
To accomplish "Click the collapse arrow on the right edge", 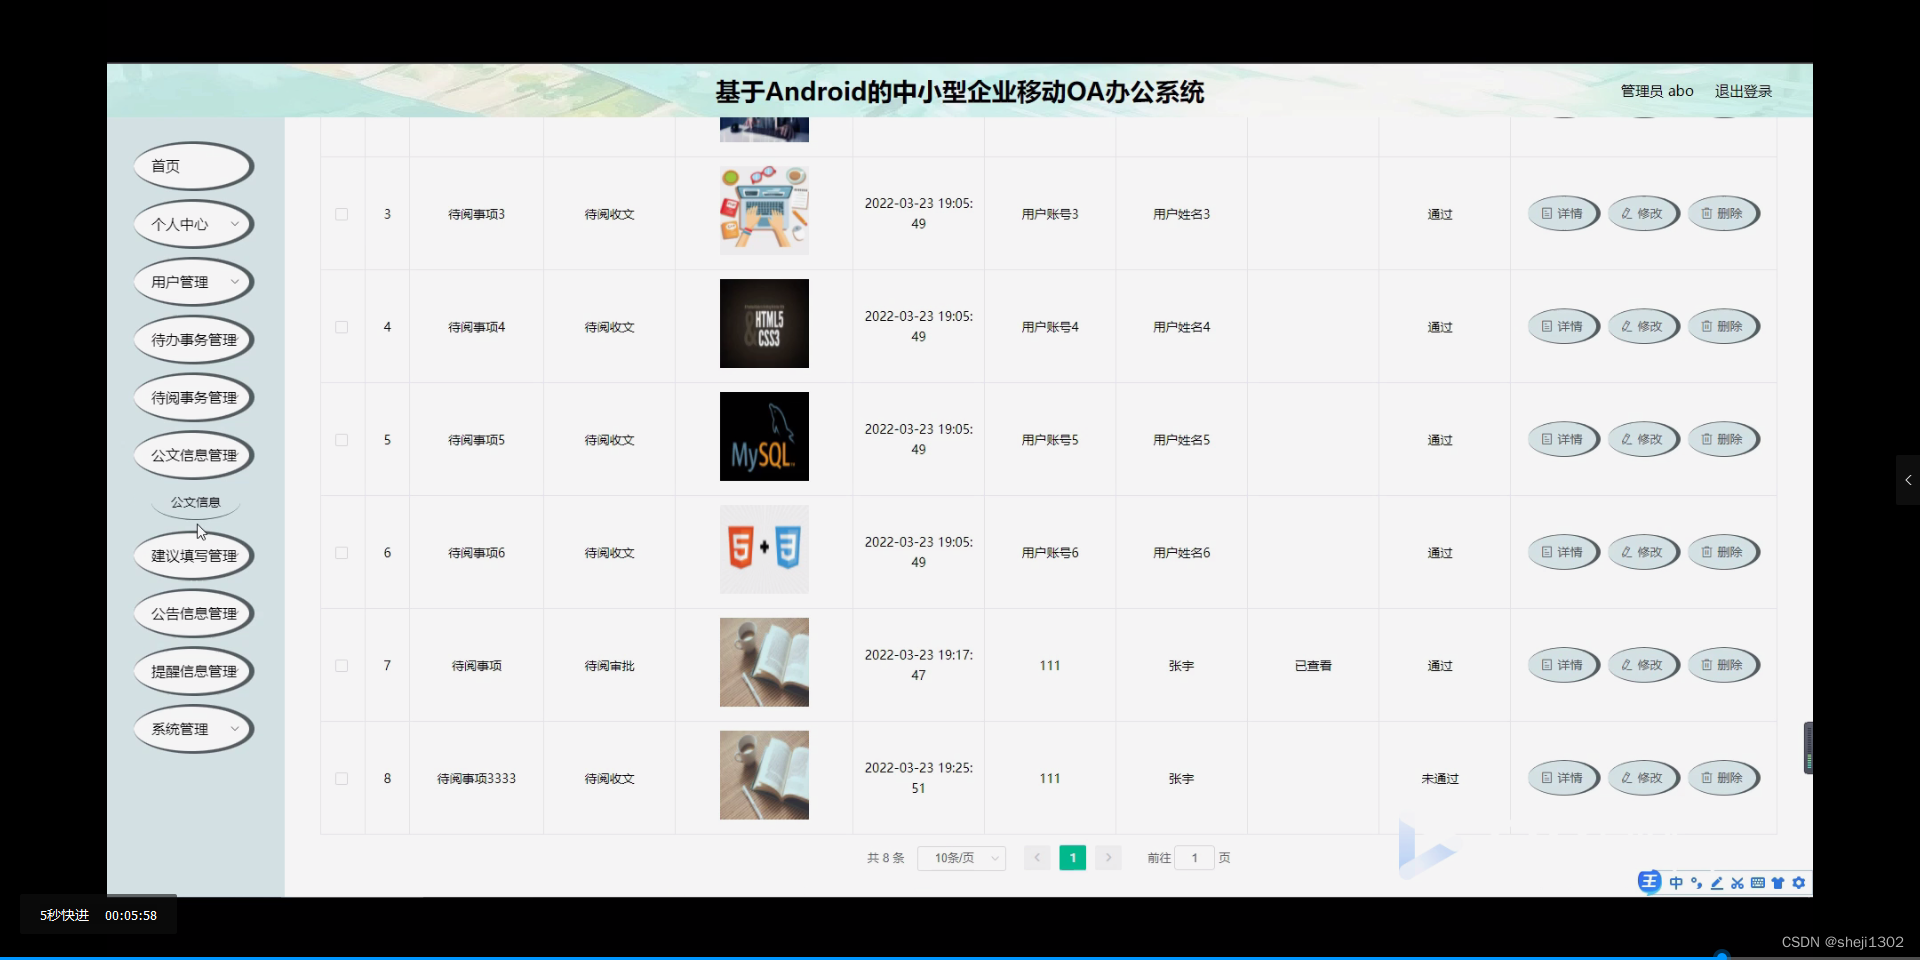I will coord(1908,480).
